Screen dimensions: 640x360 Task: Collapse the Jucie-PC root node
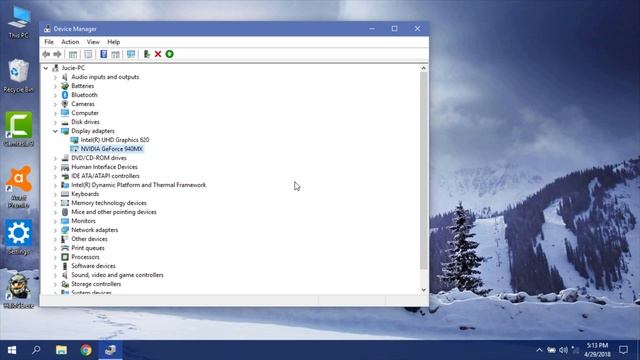[x=46, y=68]
